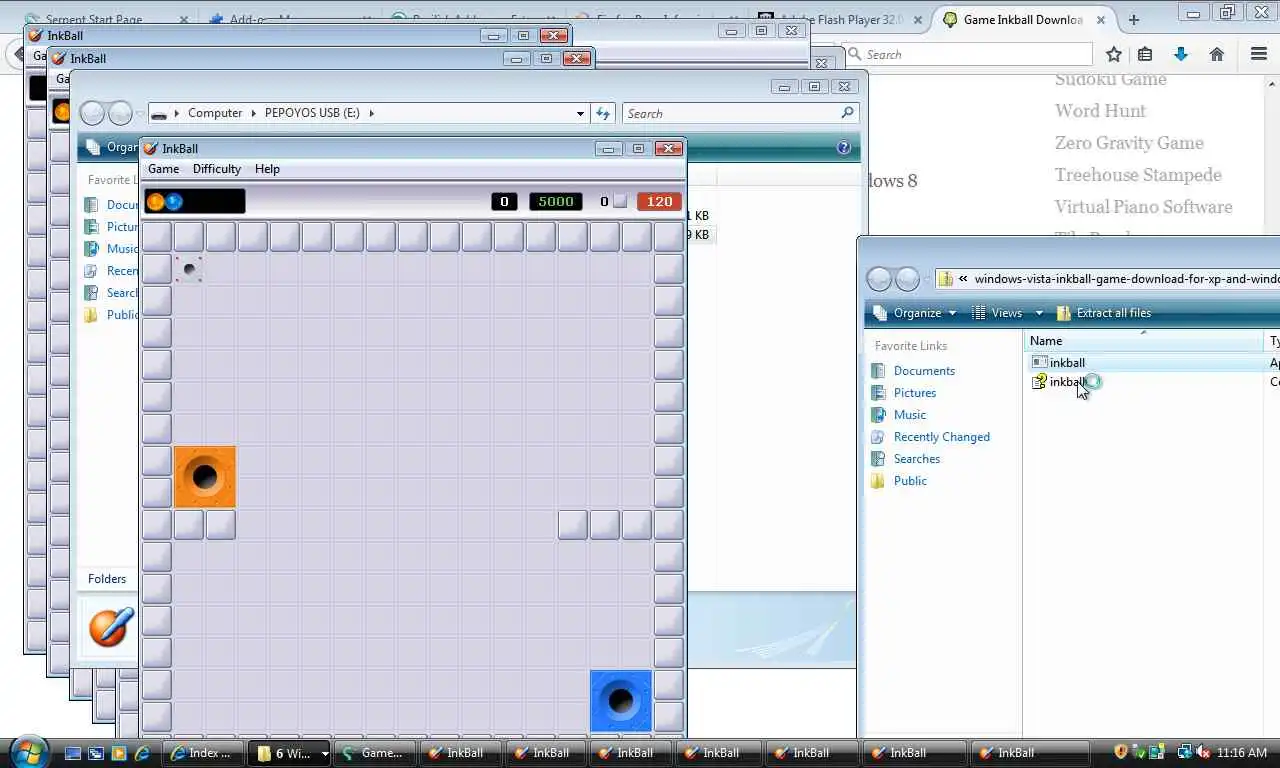Image resolution: width=1280 pixels, height=768 pixels.
Task: Switch to Game Inkball Download browser tab
Action: pos(1022,19)
